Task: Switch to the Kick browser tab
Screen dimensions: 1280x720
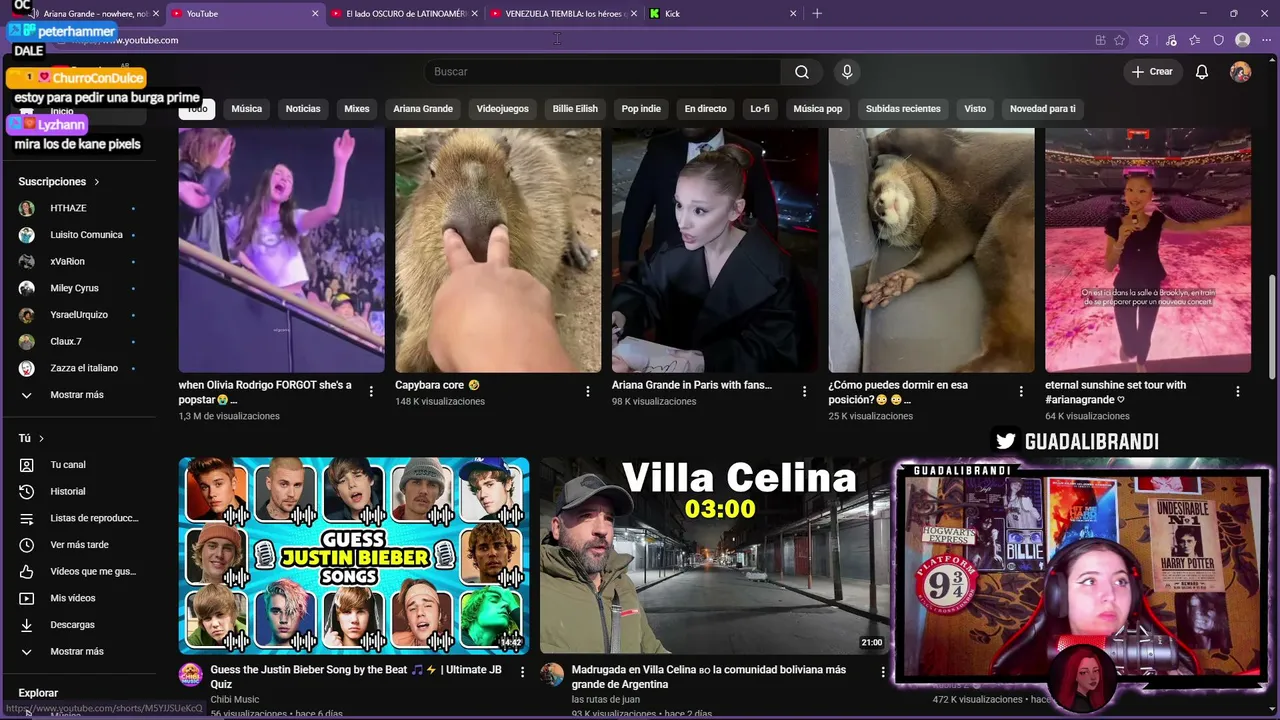Action: [722, 14]
